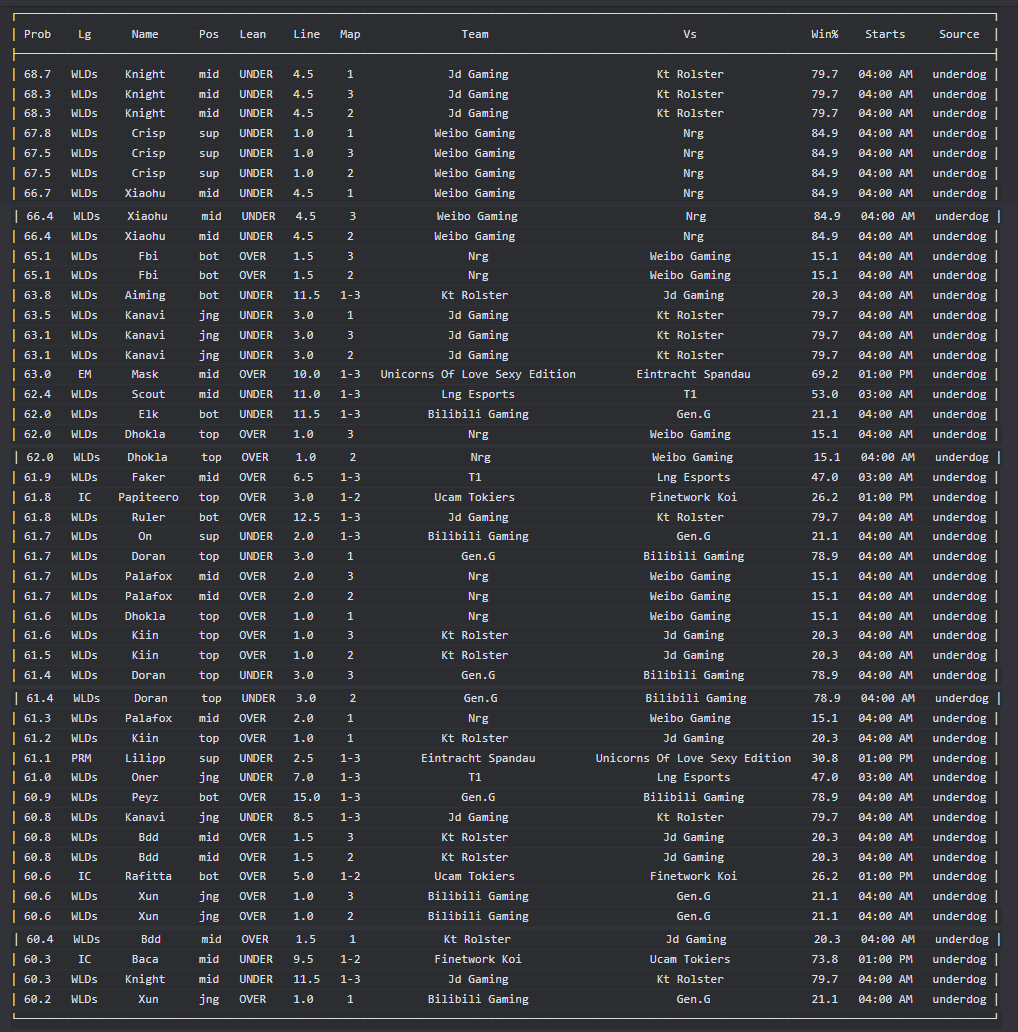Click the Map column header
1018x1032 pixels.
coord(350,34)
